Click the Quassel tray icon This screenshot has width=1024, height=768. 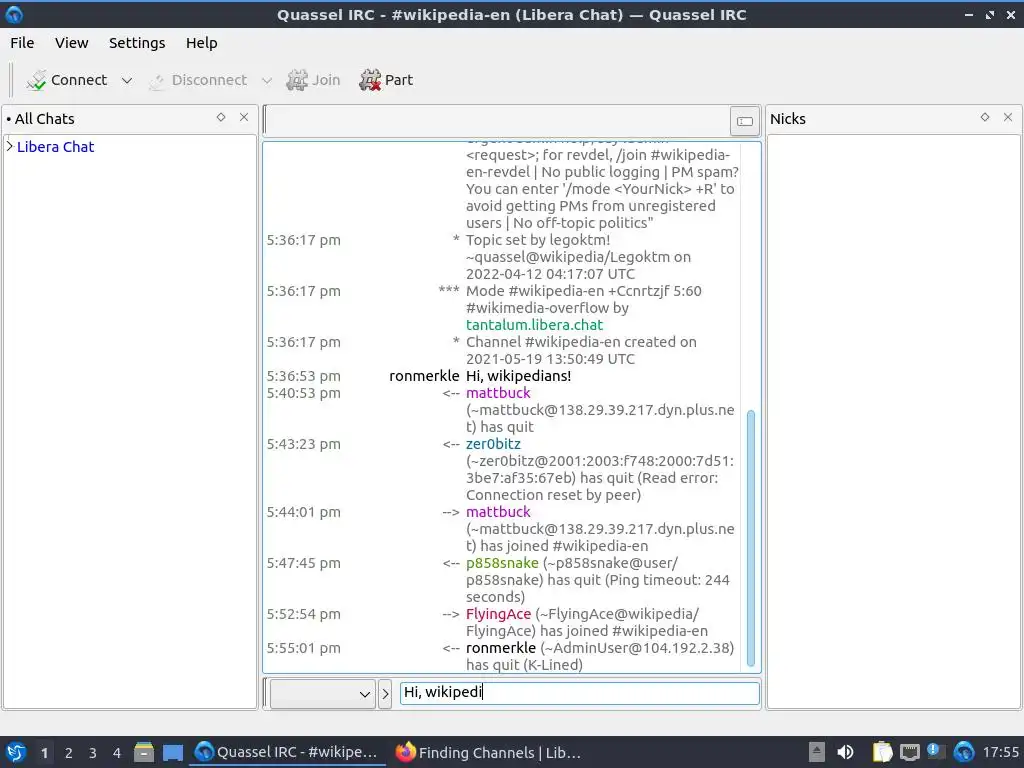click(963, 752)
